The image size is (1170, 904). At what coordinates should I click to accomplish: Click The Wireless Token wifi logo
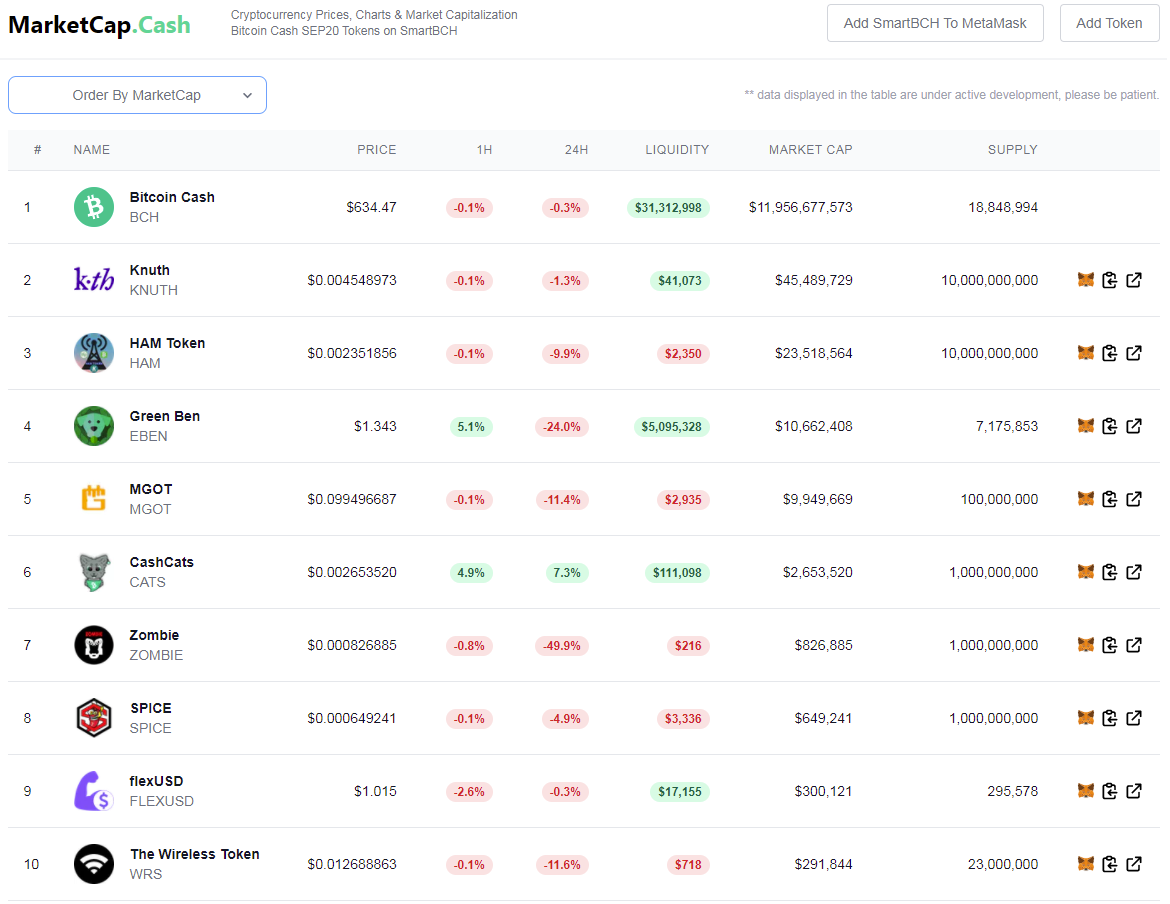click(94, 865)
